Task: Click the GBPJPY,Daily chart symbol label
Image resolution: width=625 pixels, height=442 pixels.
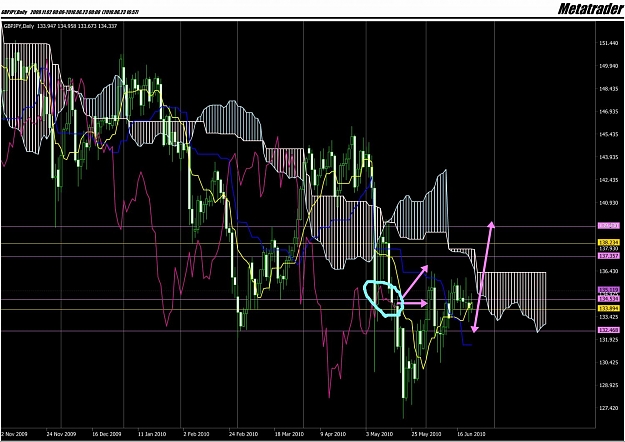Action: 18,26
